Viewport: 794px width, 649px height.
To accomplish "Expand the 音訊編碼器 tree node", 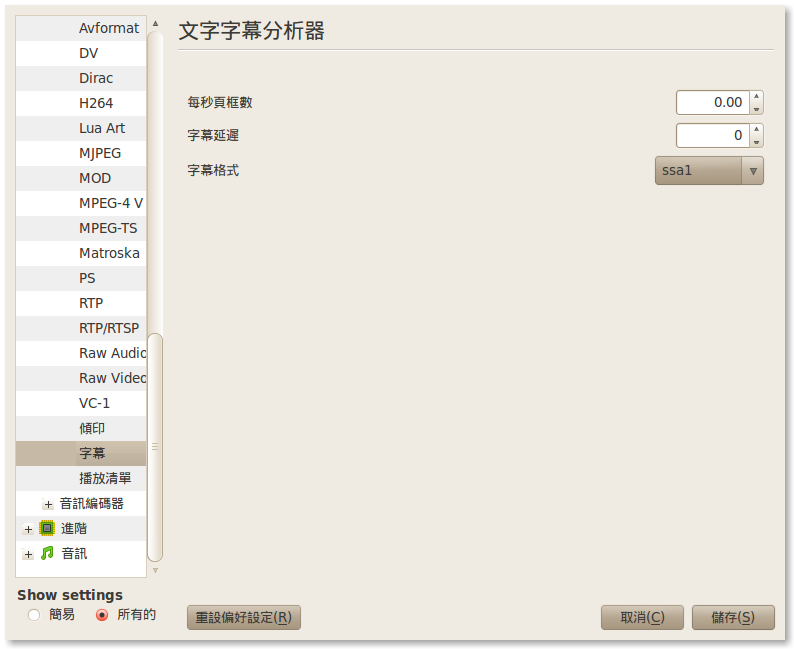I will (48, 504).
